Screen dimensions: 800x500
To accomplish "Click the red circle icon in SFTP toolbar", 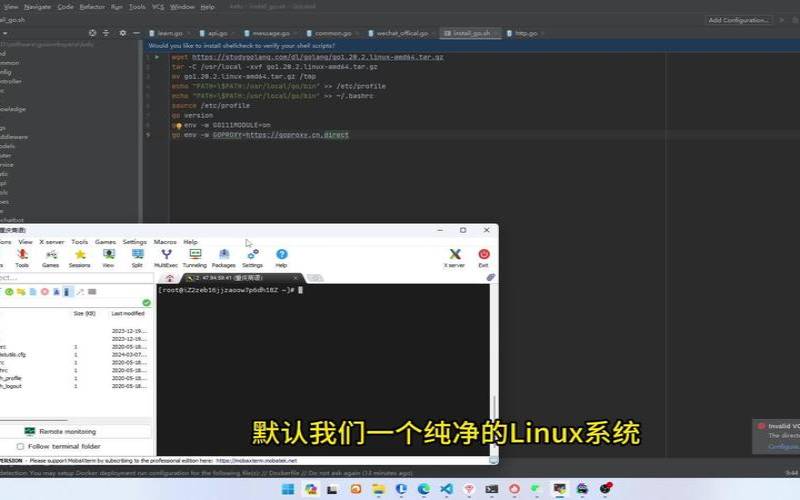I will click(45, 292).
